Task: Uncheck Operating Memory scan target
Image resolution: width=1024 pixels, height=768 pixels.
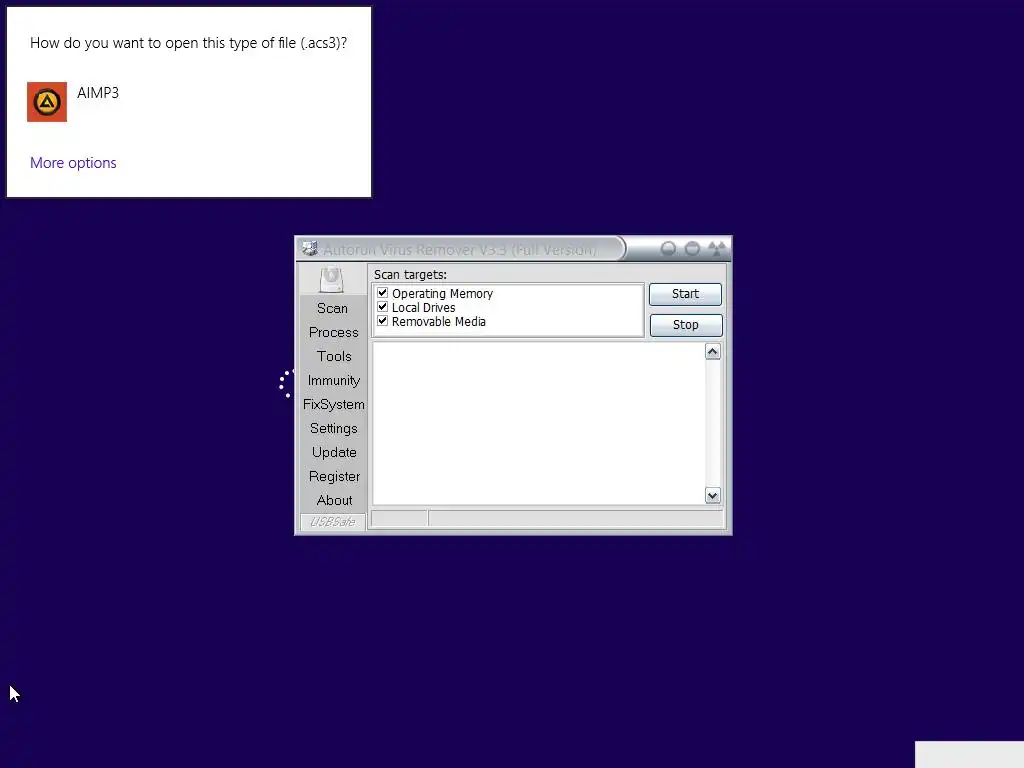Action: tap(383, 293)
